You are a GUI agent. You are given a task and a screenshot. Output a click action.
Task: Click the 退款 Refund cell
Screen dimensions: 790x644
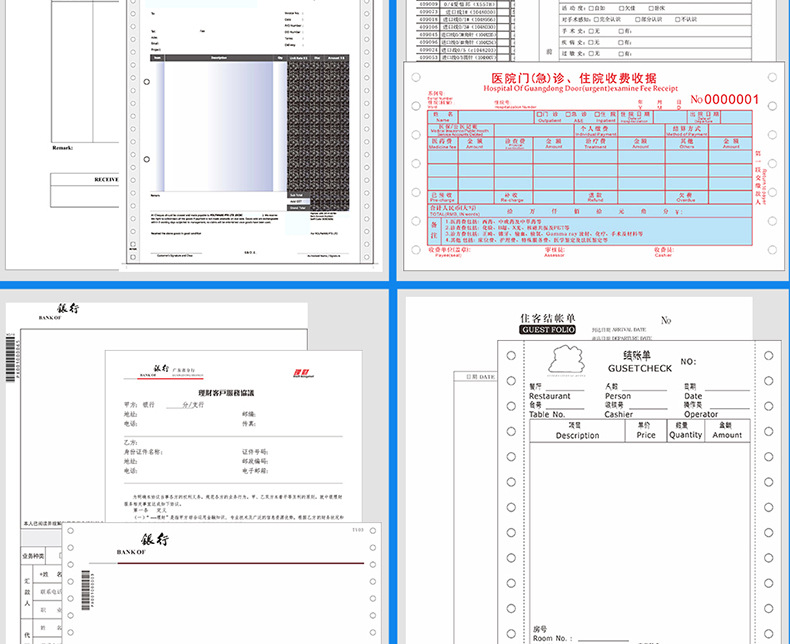tap(596, 197)
